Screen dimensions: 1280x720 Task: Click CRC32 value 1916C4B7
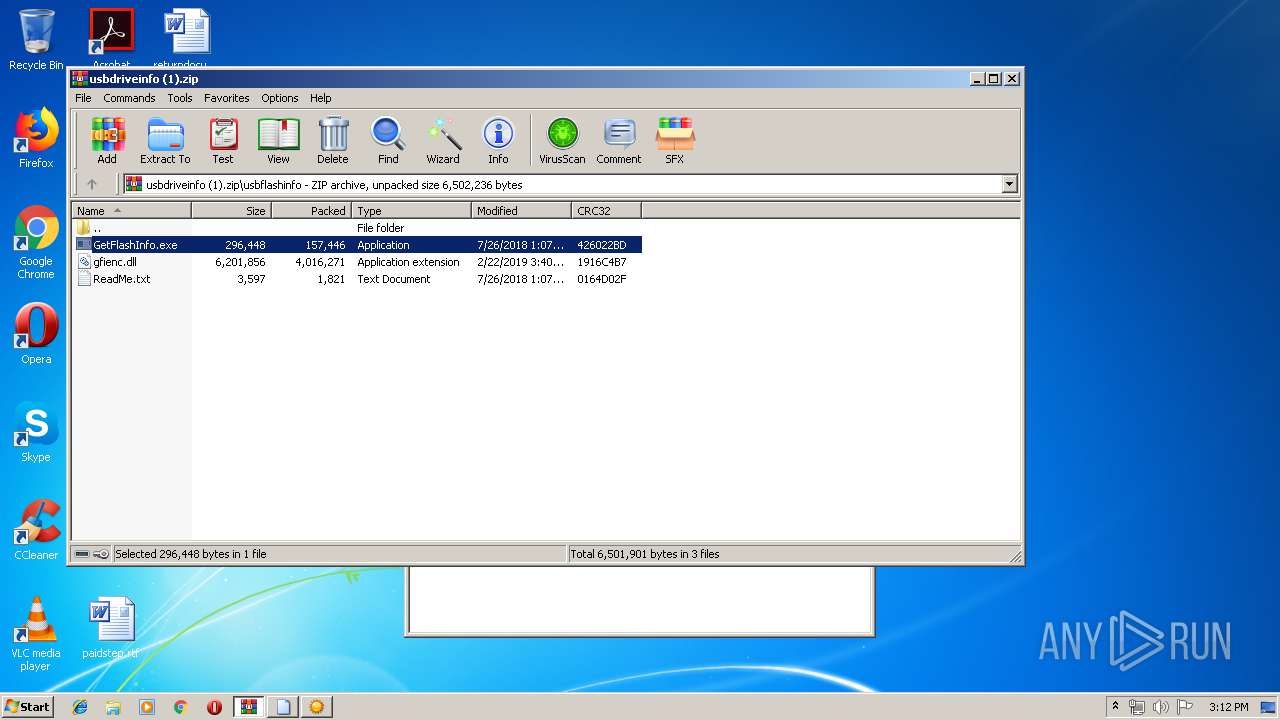pyautogui.click(x=602, y=262)
